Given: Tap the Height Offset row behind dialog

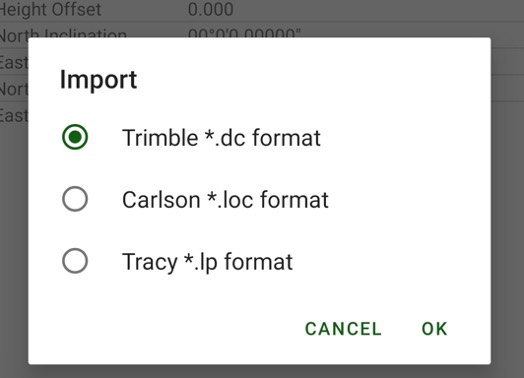Looking at the screenshot, I should coord(262,10).
